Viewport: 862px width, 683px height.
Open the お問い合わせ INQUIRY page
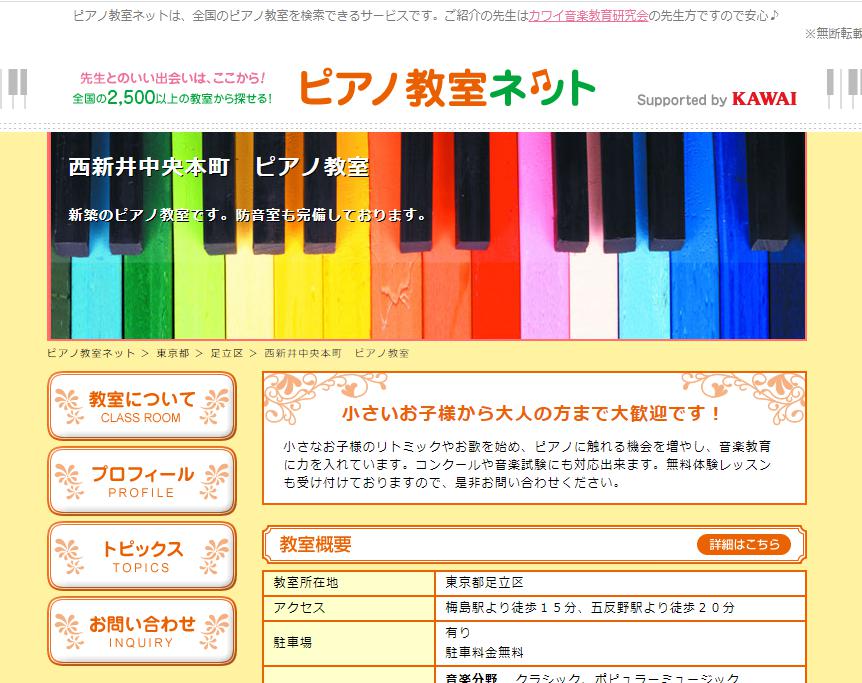coord(142,631)
